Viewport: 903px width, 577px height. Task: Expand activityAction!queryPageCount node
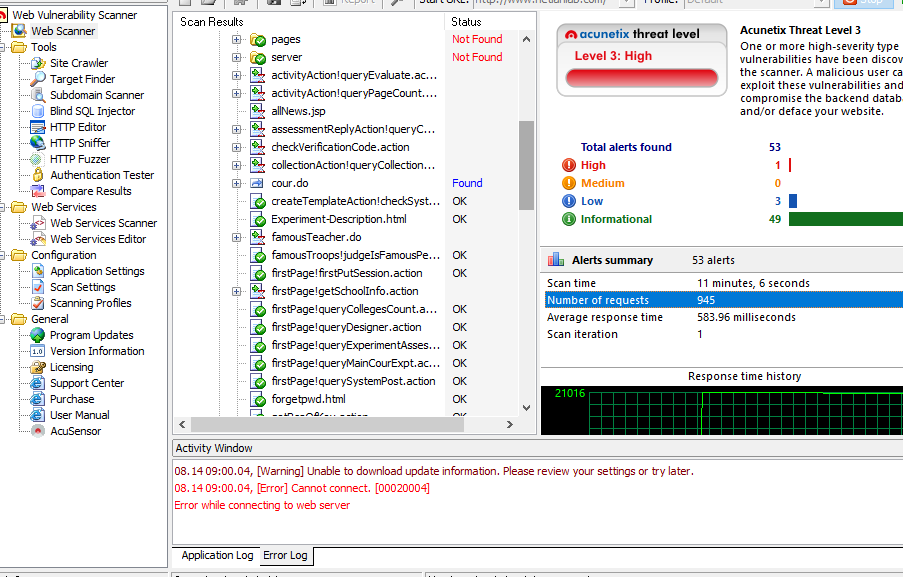point(236,93)
